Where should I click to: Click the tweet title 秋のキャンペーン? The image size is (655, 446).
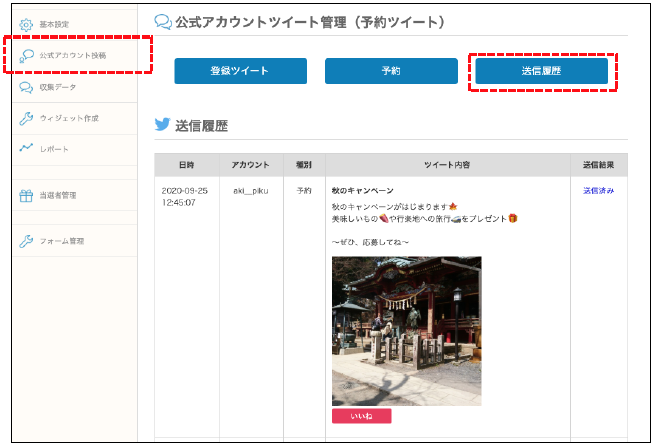363,191
